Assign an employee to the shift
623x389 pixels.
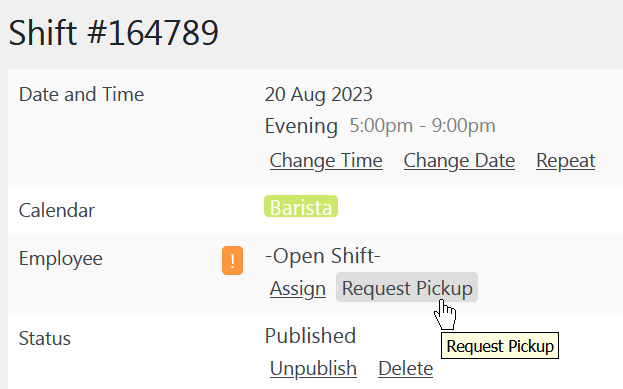(298, 288)
